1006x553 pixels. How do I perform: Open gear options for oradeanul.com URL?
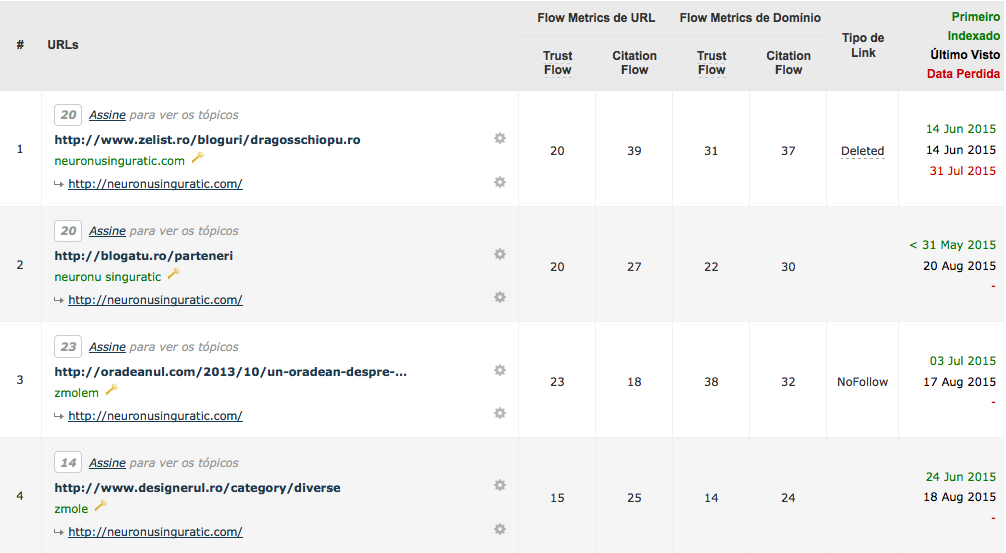[x=500, y=370]
